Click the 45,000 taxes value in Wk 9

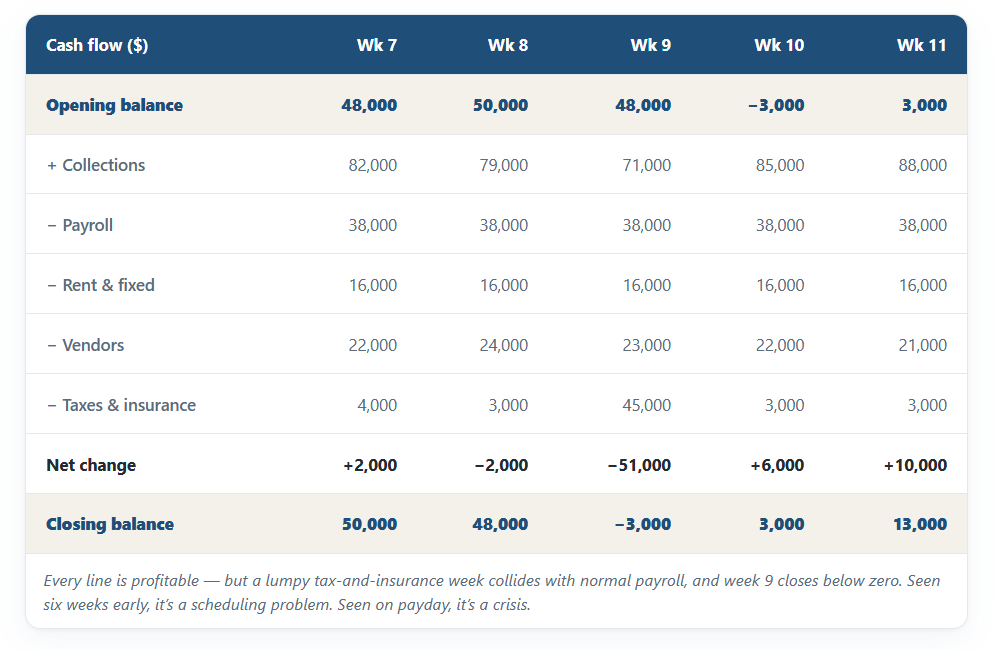pos(646,405)
